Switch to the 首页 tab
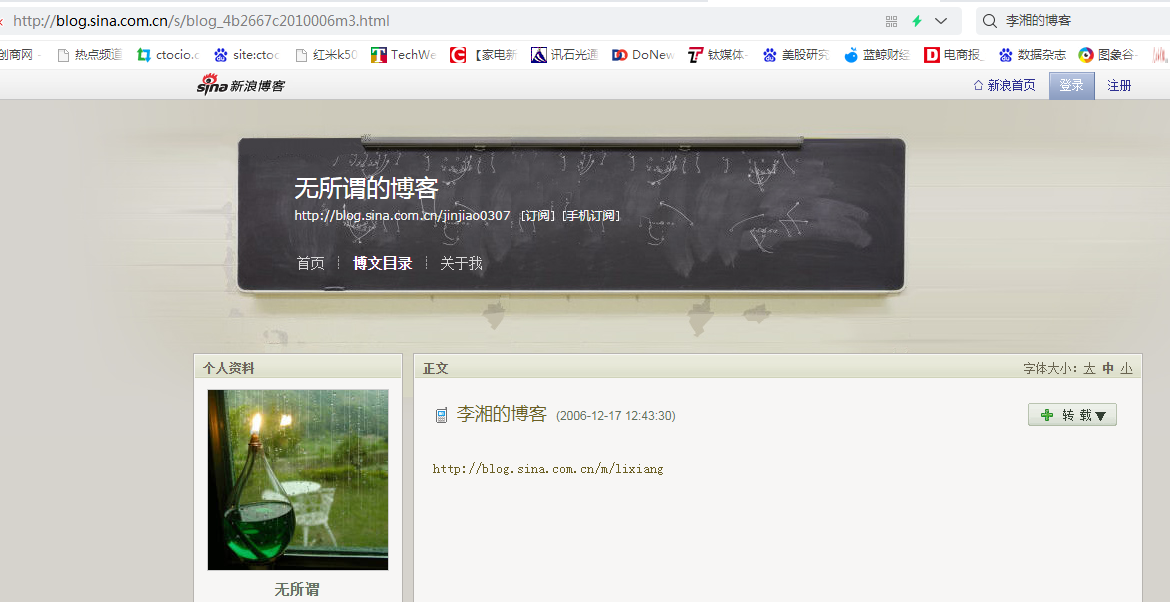The image size is (1170, 602). click(x=310, y=263)
